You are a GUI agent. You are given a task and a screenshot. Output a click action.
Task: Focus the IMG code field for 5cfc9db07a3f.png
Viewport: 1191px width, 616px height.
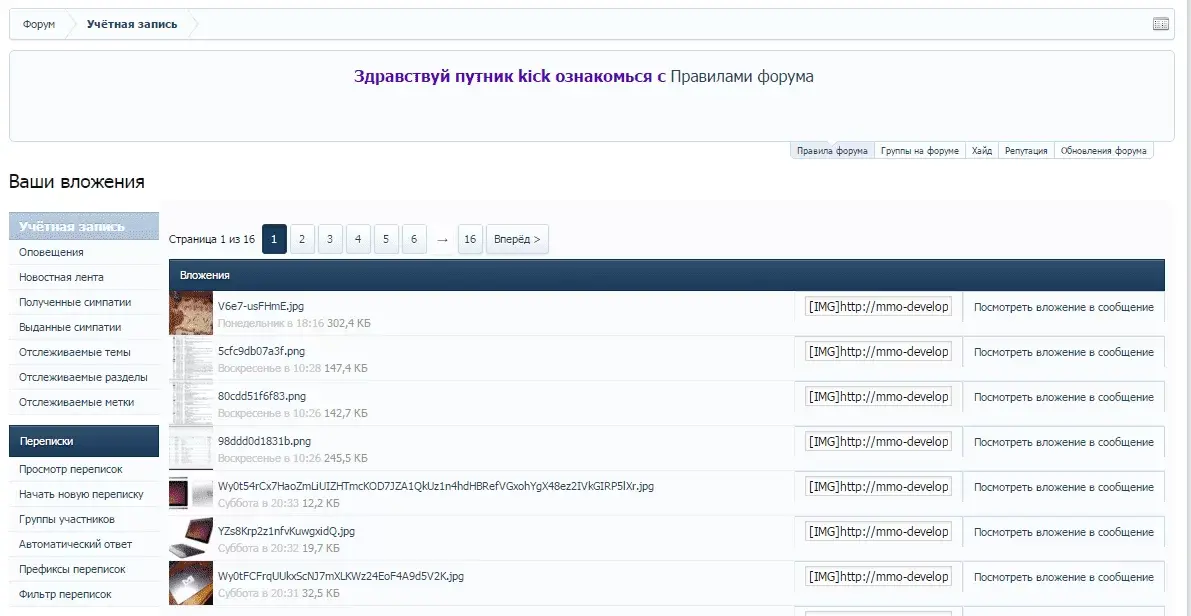pos(878,352)
